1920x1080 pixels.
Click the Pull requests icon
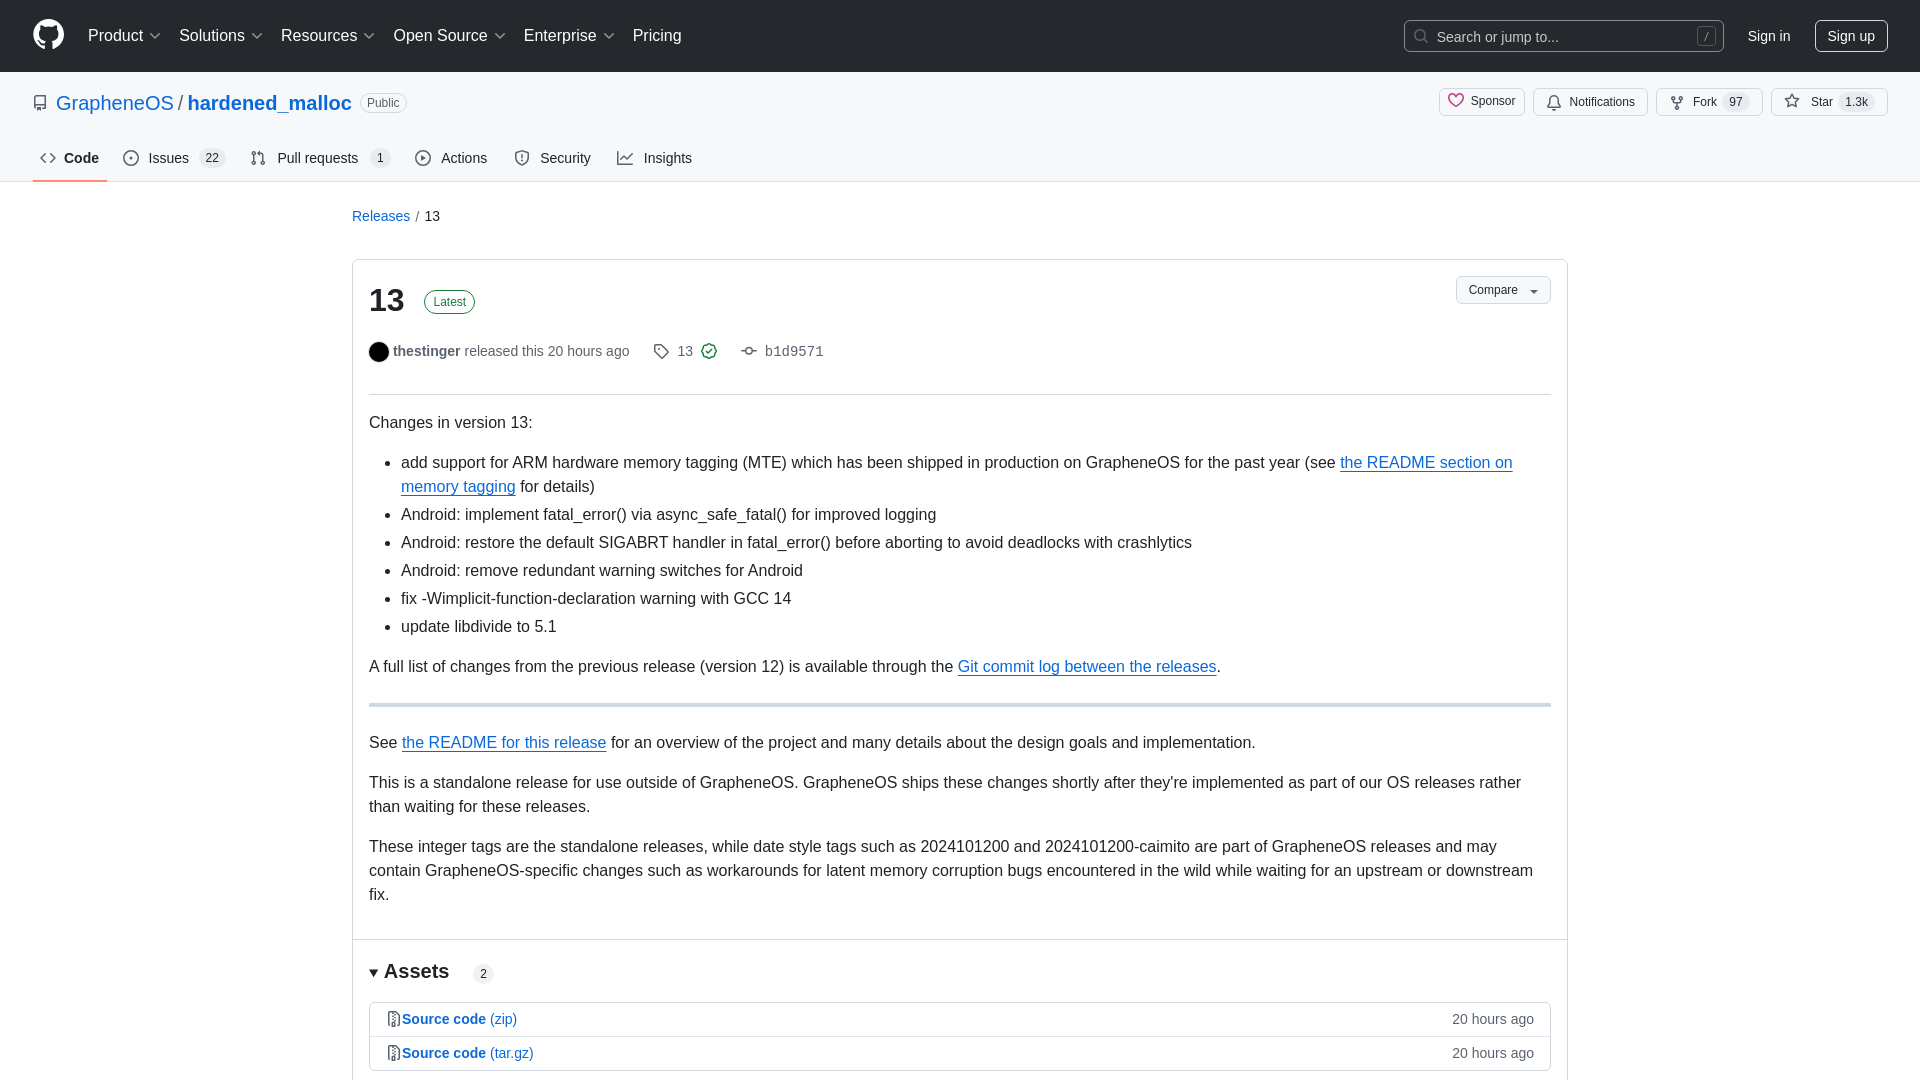point(258,158)
